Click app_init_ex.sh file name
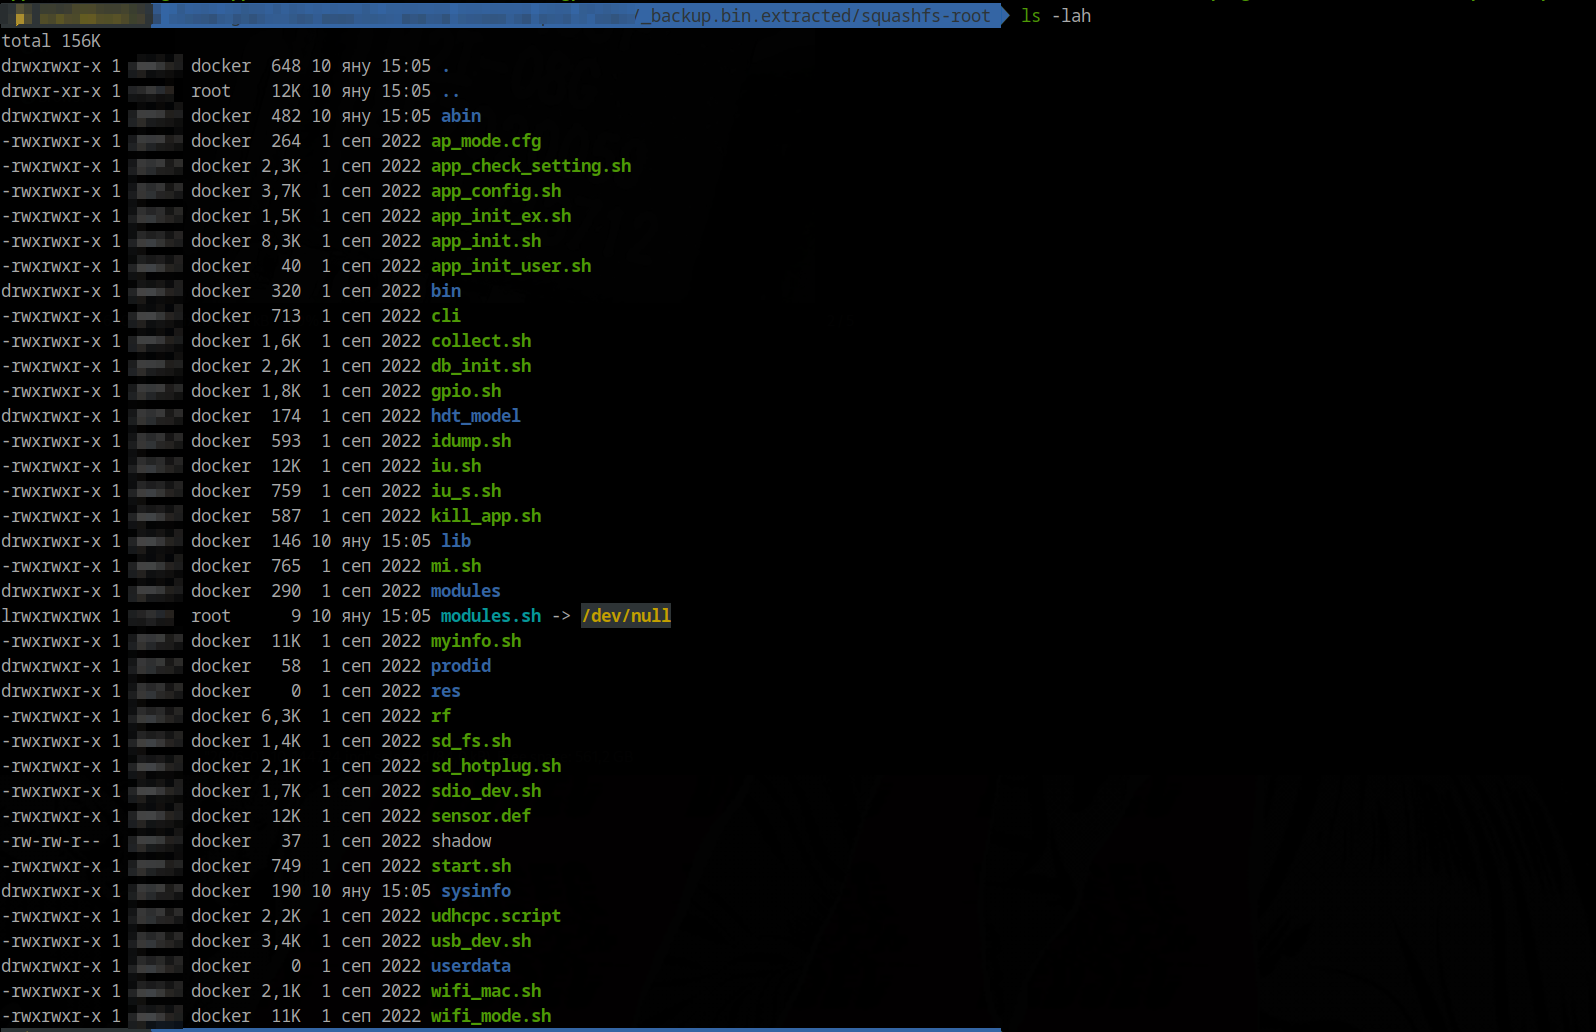Viewport: 1596px width, 1032px height. [501, 216]
